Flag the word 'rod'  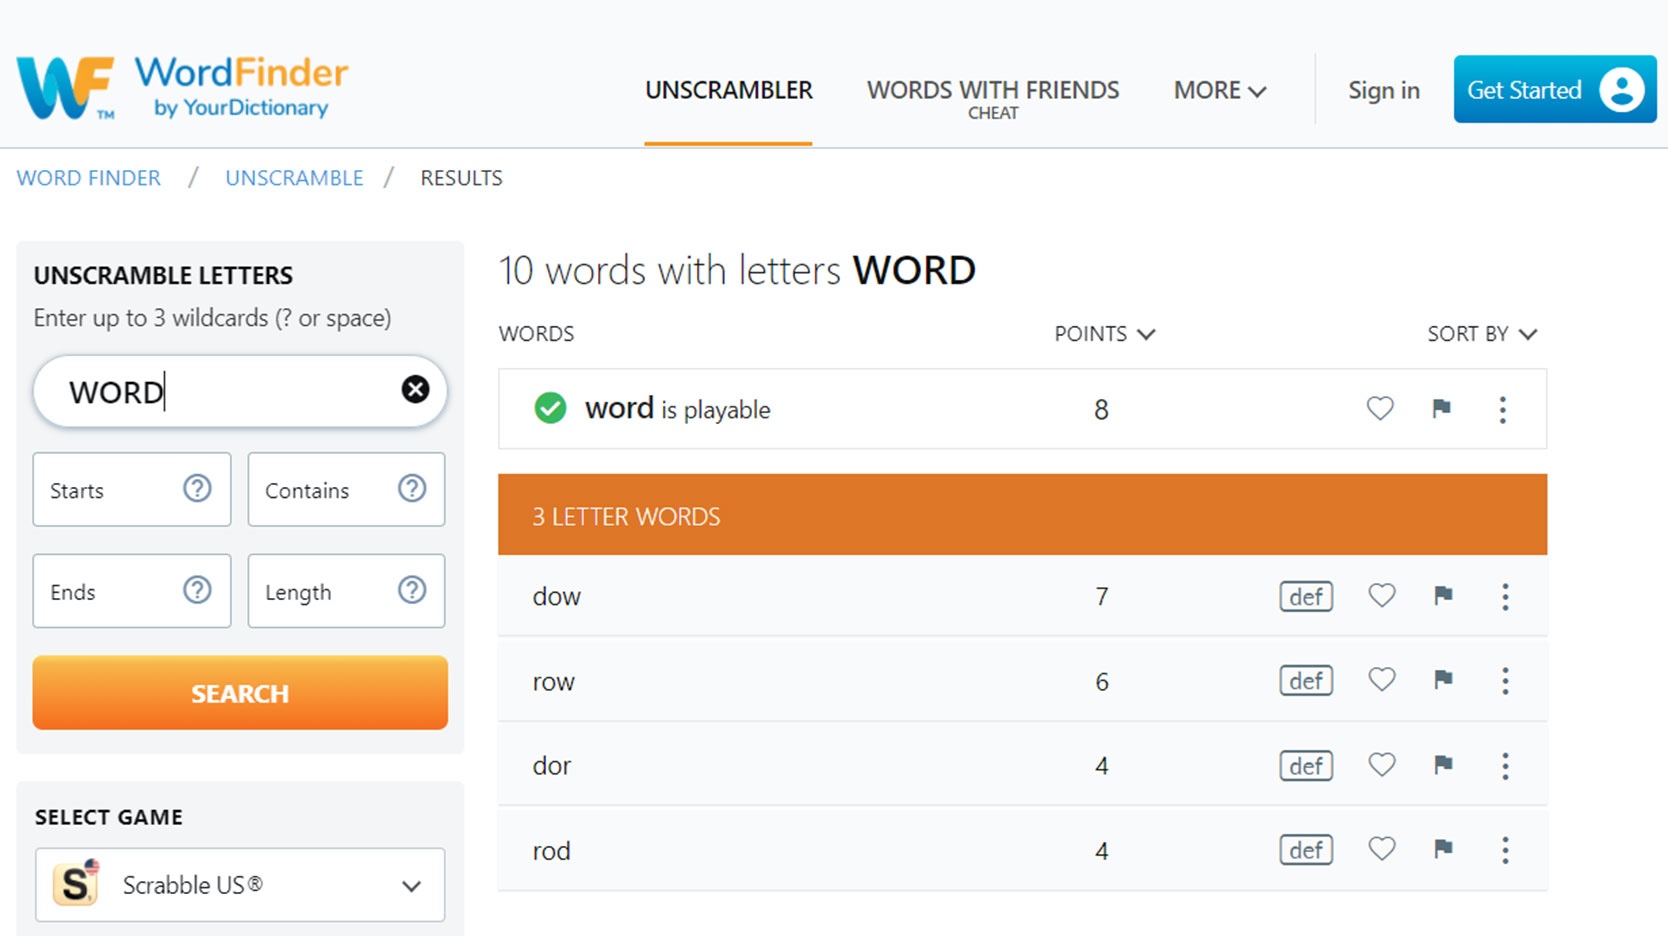[x=1443, y=849]
